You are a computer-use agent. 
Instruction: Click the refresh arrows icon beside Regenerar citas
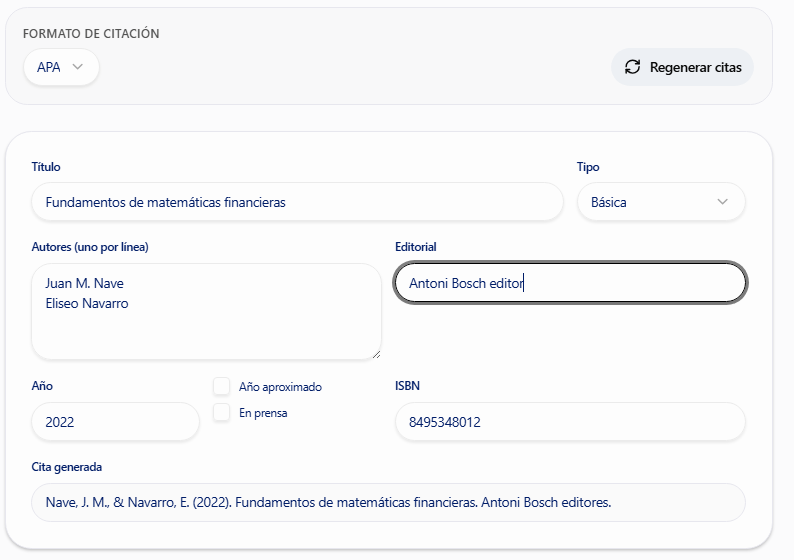coord(632,67)
